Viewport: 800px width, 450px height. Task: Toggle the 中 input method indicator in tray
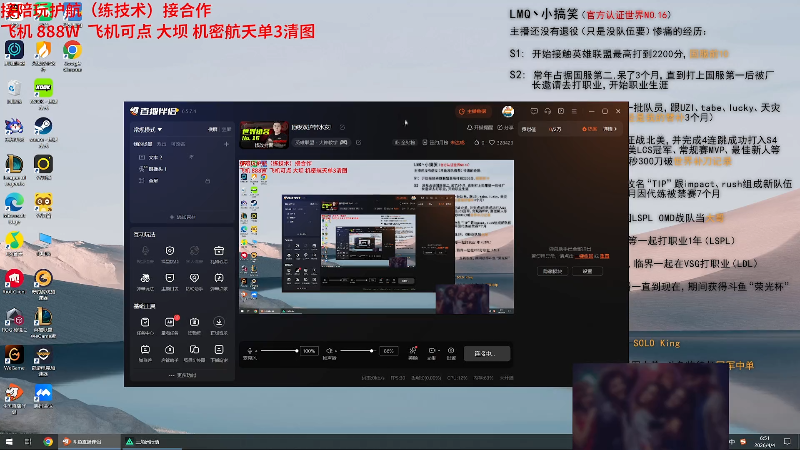[732, 442]
